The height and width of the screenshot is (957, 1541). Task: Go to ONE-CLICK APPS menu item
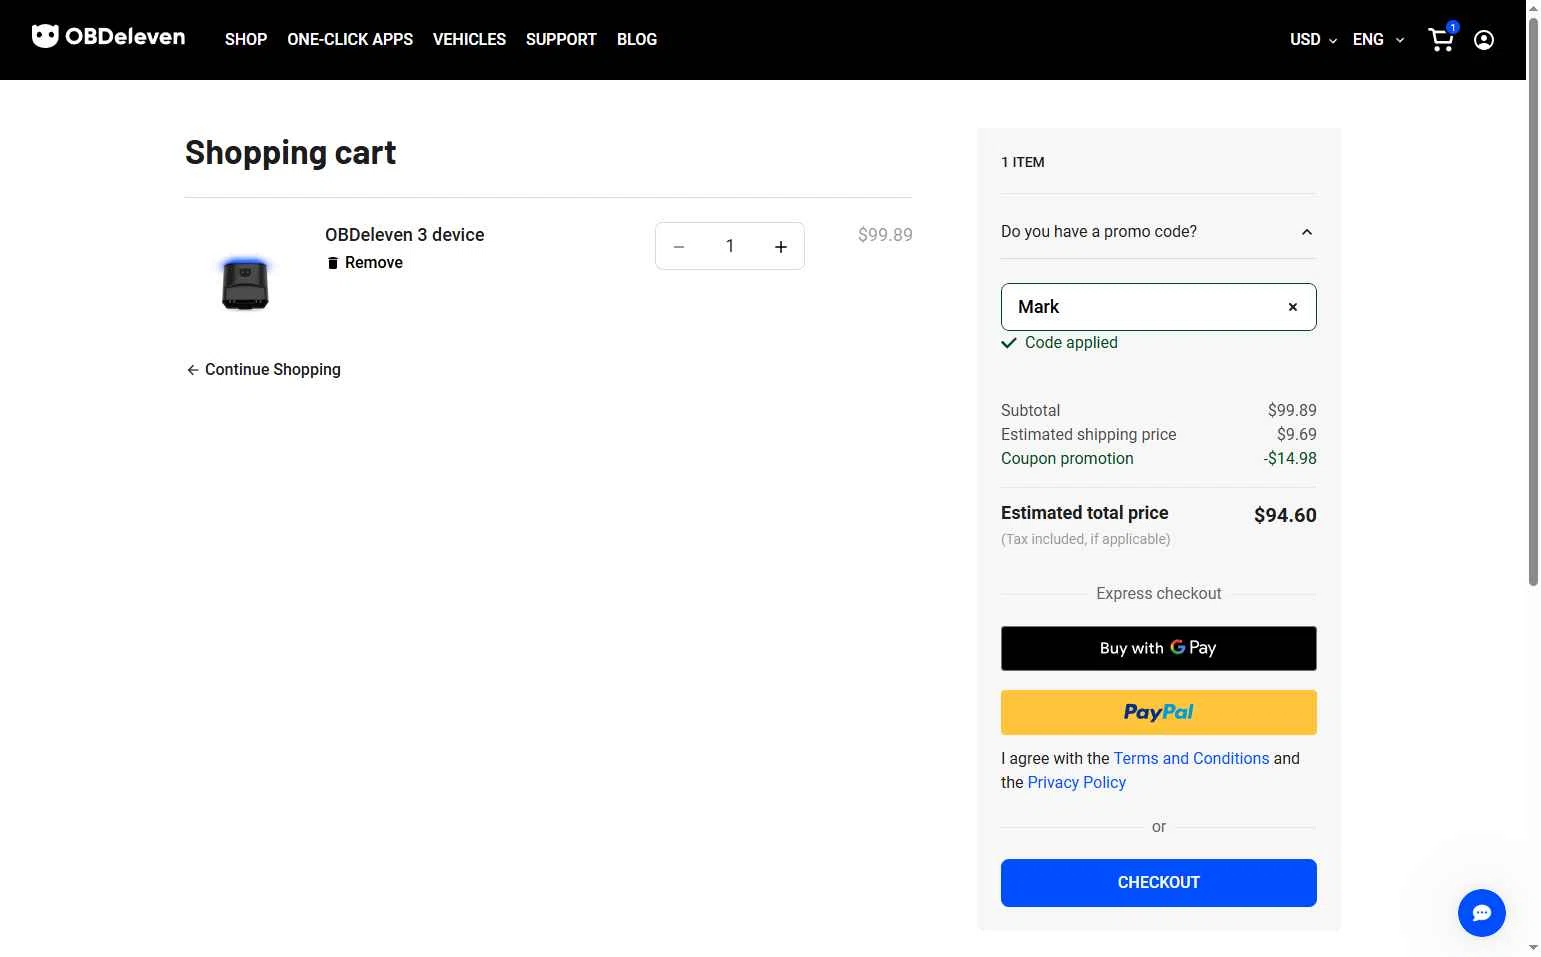click(x=350, y=40)
